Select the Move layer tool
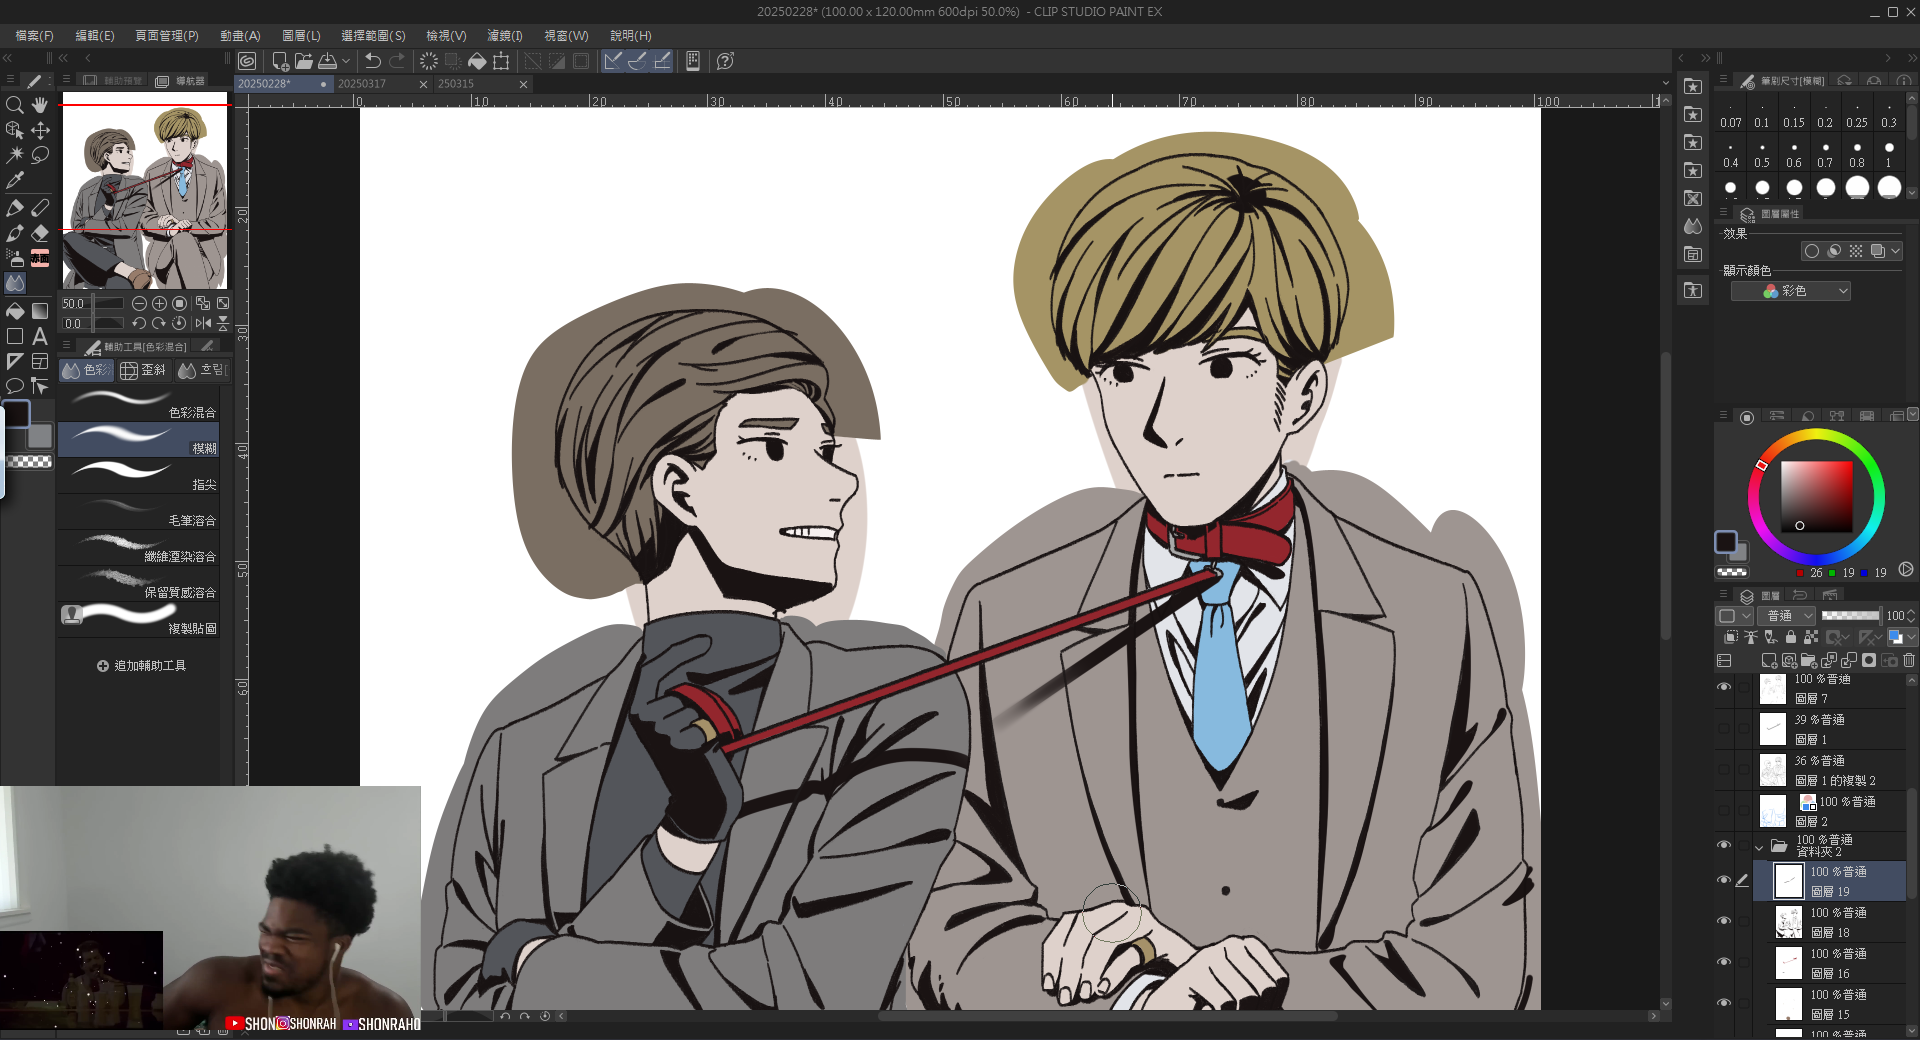Viewport: 1920px width, 1040px height. tap(40, 130)
